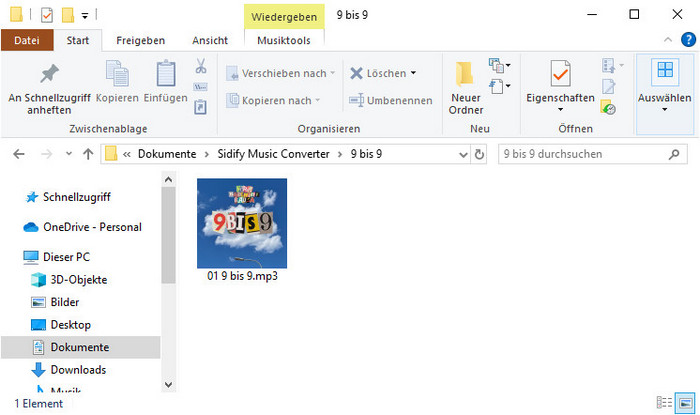
Task: Select Dokumente in navigation pane
Action: click(x=80, y=347)
